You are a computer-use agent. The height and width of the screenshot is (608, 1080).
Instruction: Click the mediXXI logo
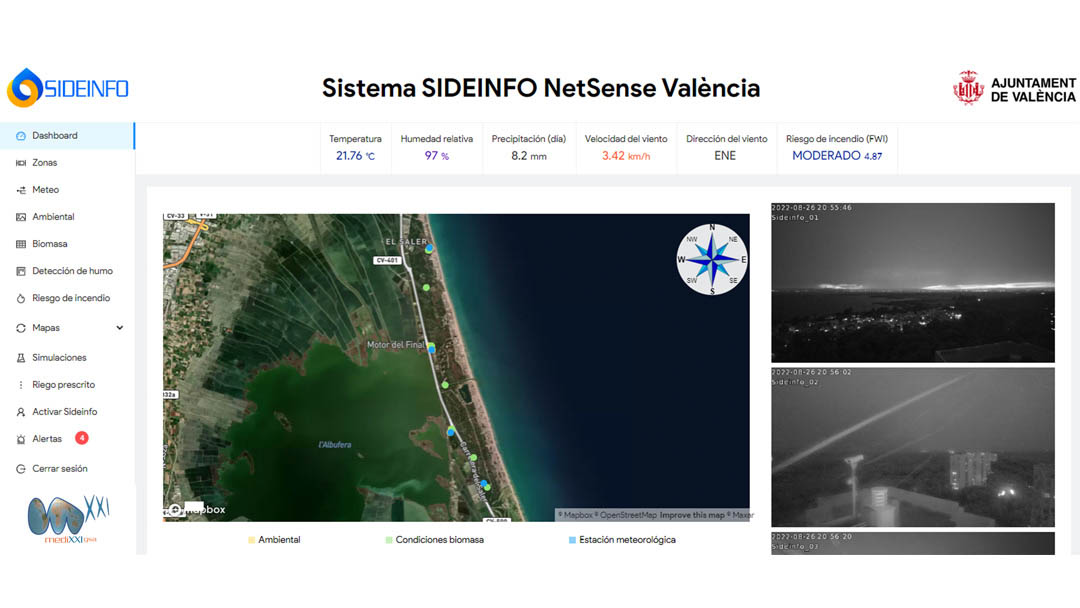coord(69,519)
